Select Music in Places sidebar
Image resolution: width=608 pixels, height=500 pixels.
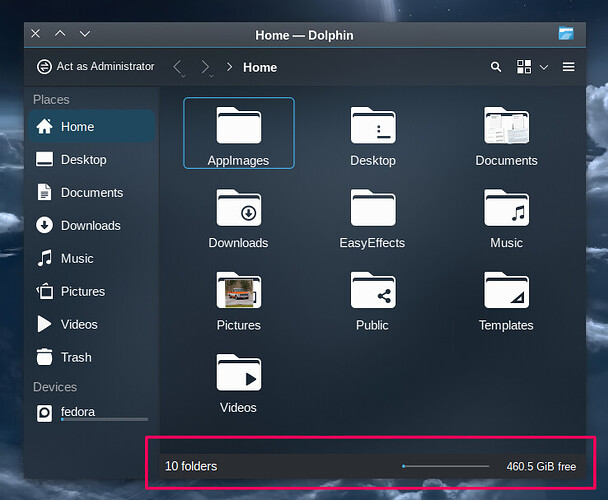click(92, 258)
